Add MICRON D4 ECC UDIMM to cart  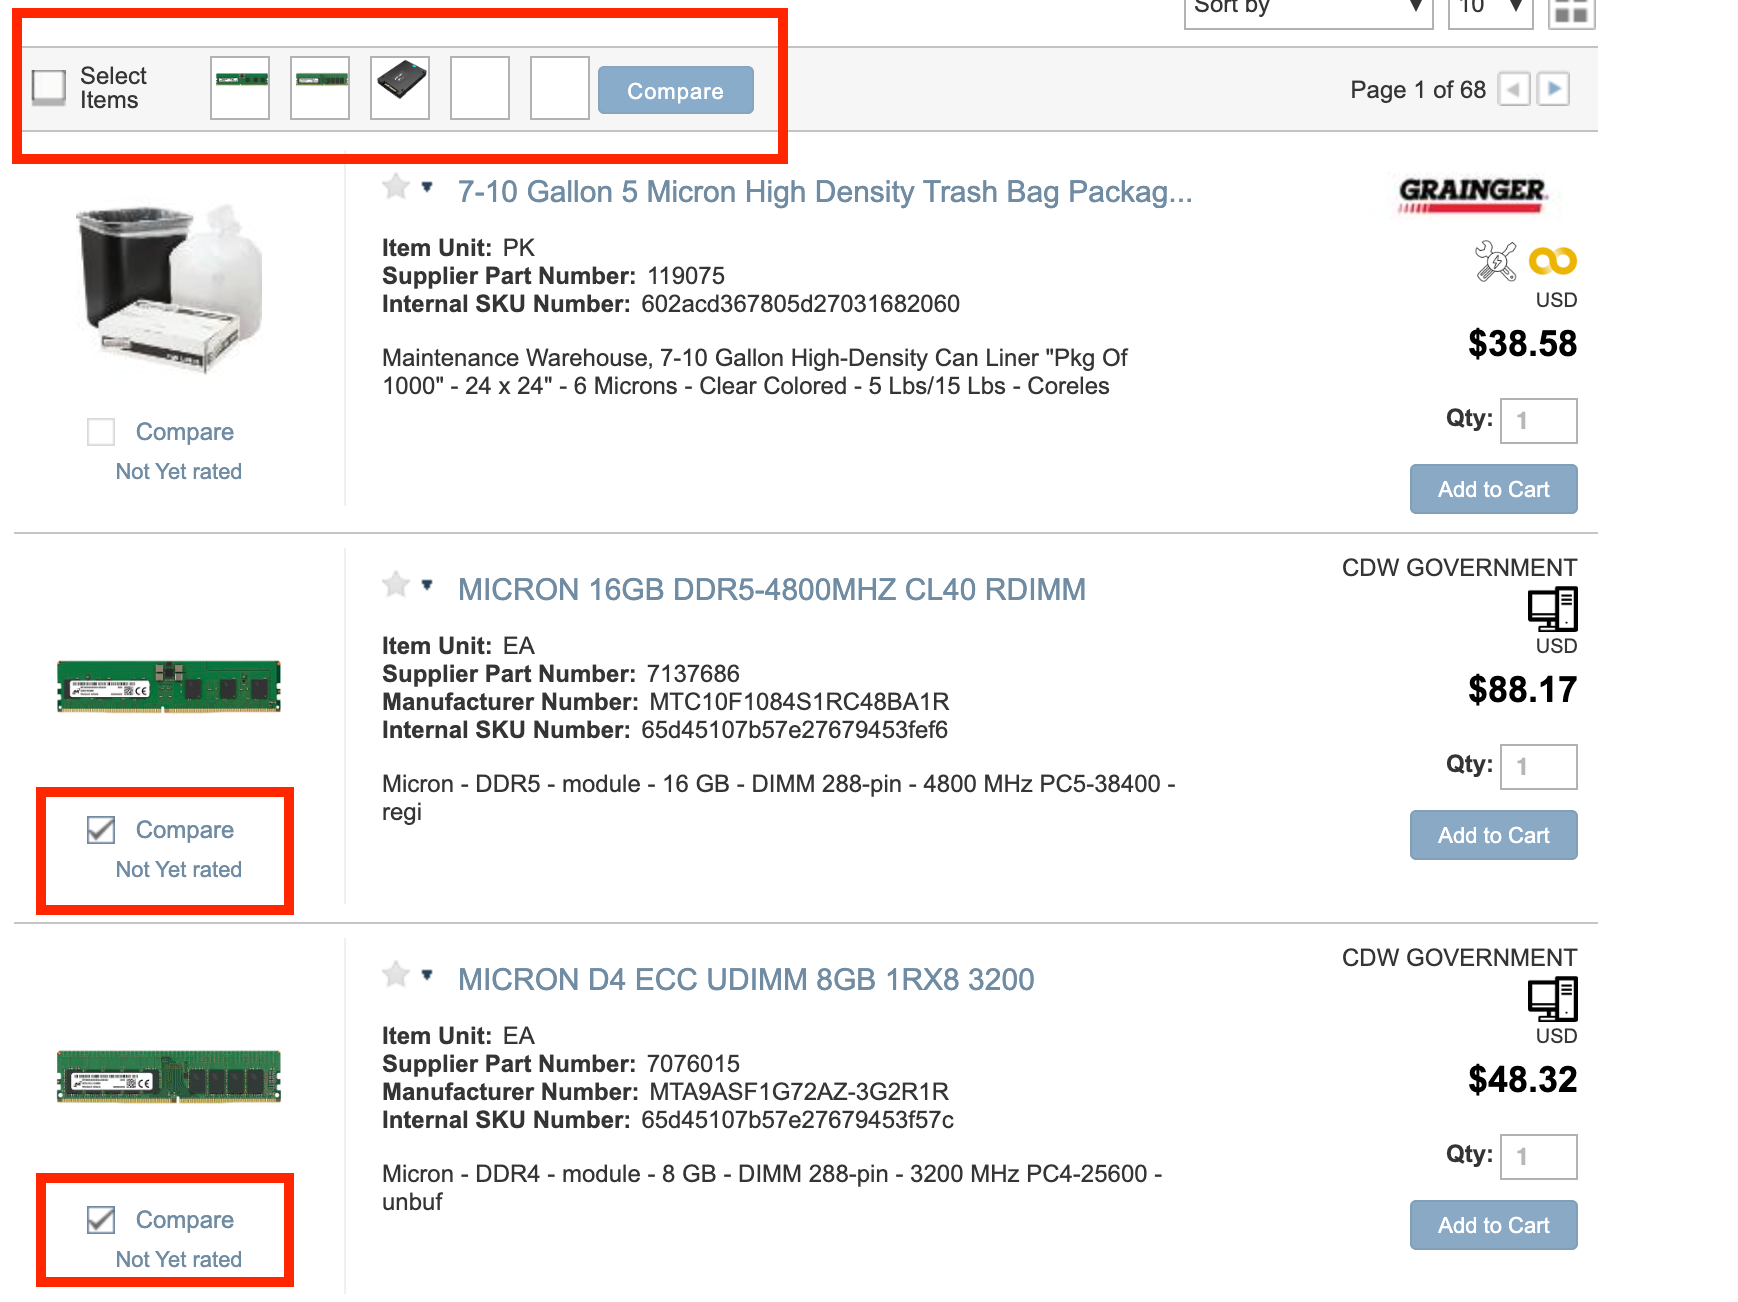pyautogui.click(x=1493, y=1225)
